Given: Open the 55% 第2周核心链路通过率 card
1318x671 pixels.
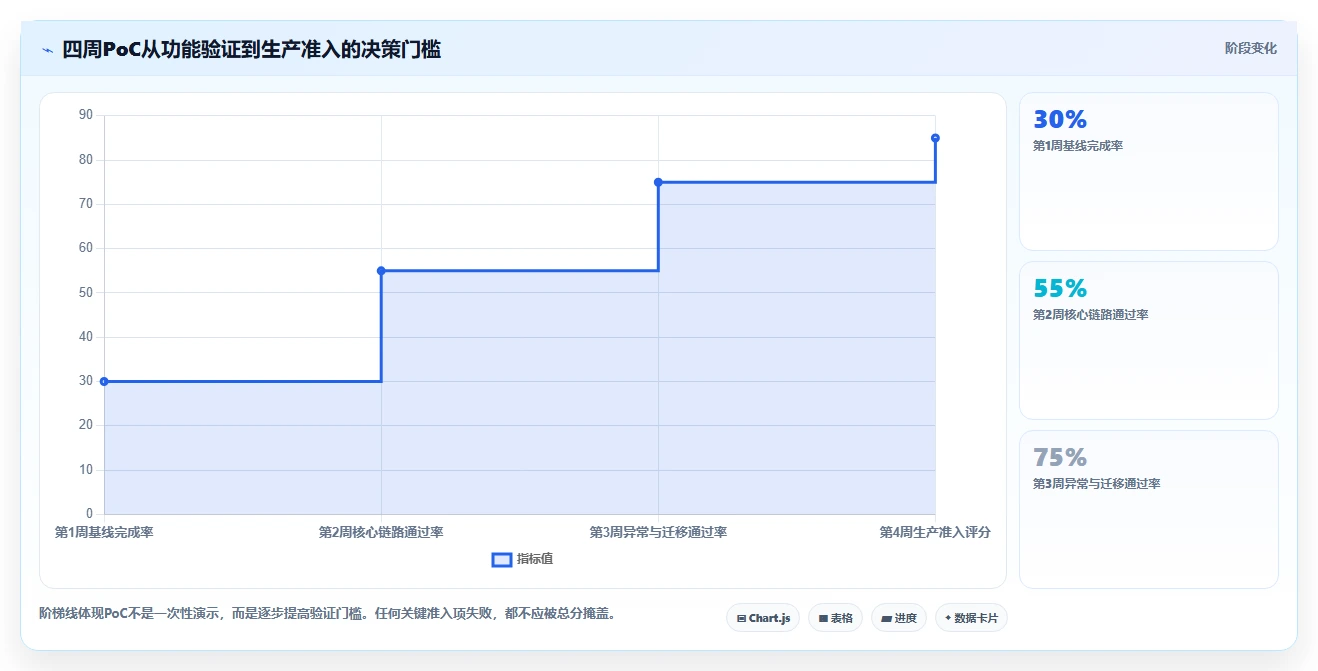Looking at the screenshot, I should click(x=1148, y=340).
